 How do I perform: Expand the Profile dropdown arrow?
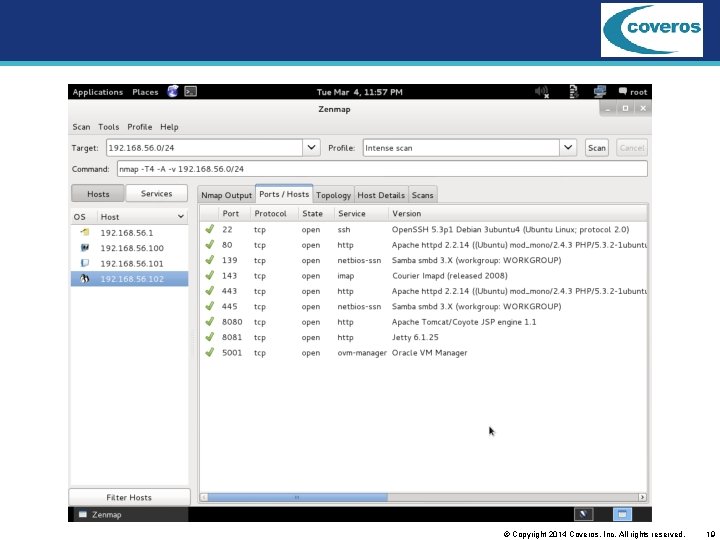[568, 148]
